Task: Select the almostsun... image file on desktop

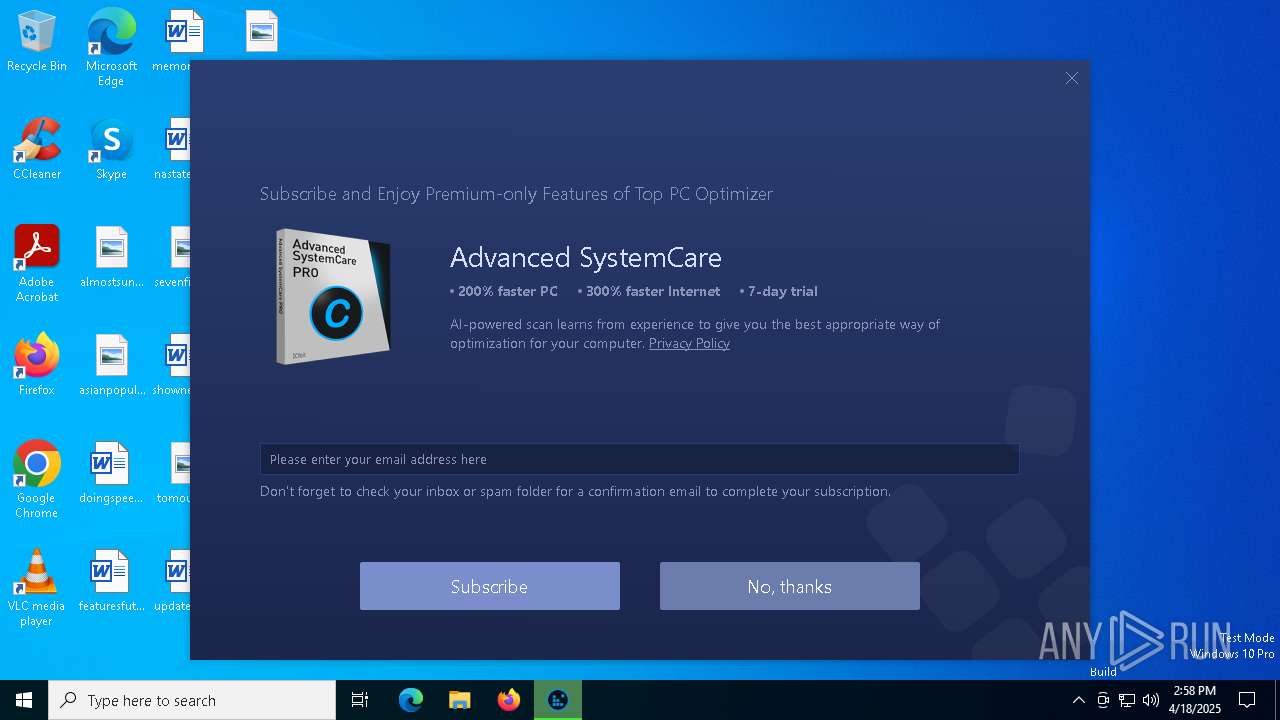Action: (x=112, y=258)
